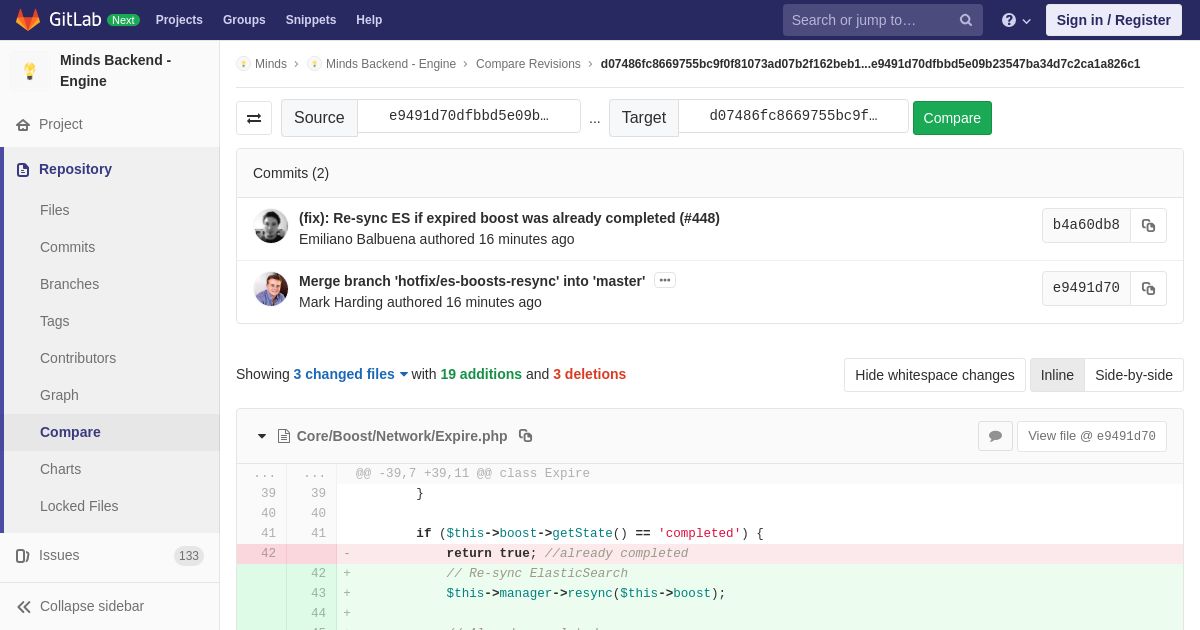Copy file path of Expire.php
This screenshot has width=1200, height=630.
click(x=525, y=436)
